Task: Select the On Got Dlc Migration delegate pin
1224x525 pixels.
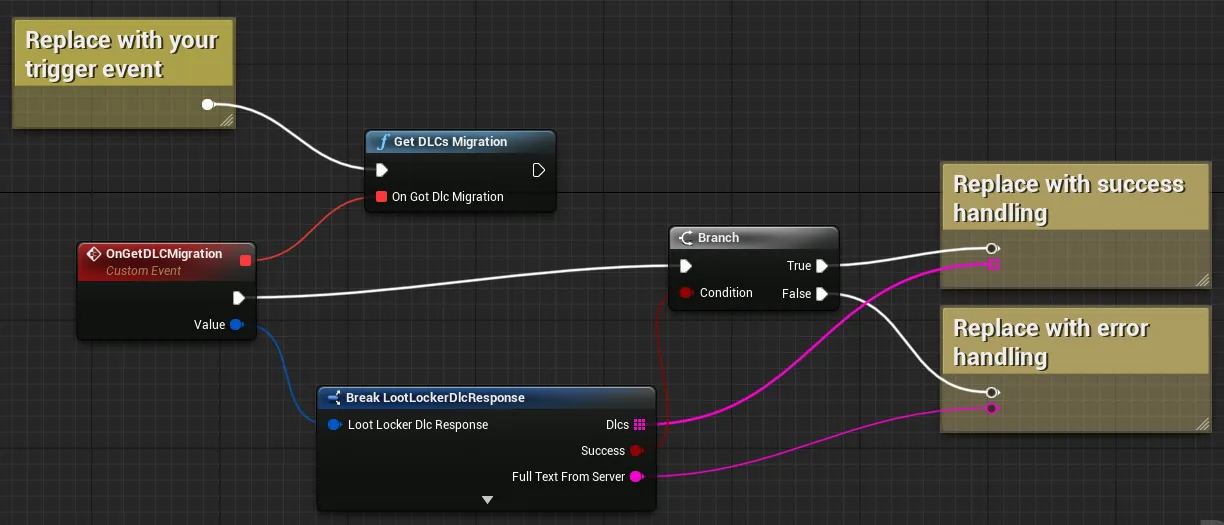Action: 381,197
